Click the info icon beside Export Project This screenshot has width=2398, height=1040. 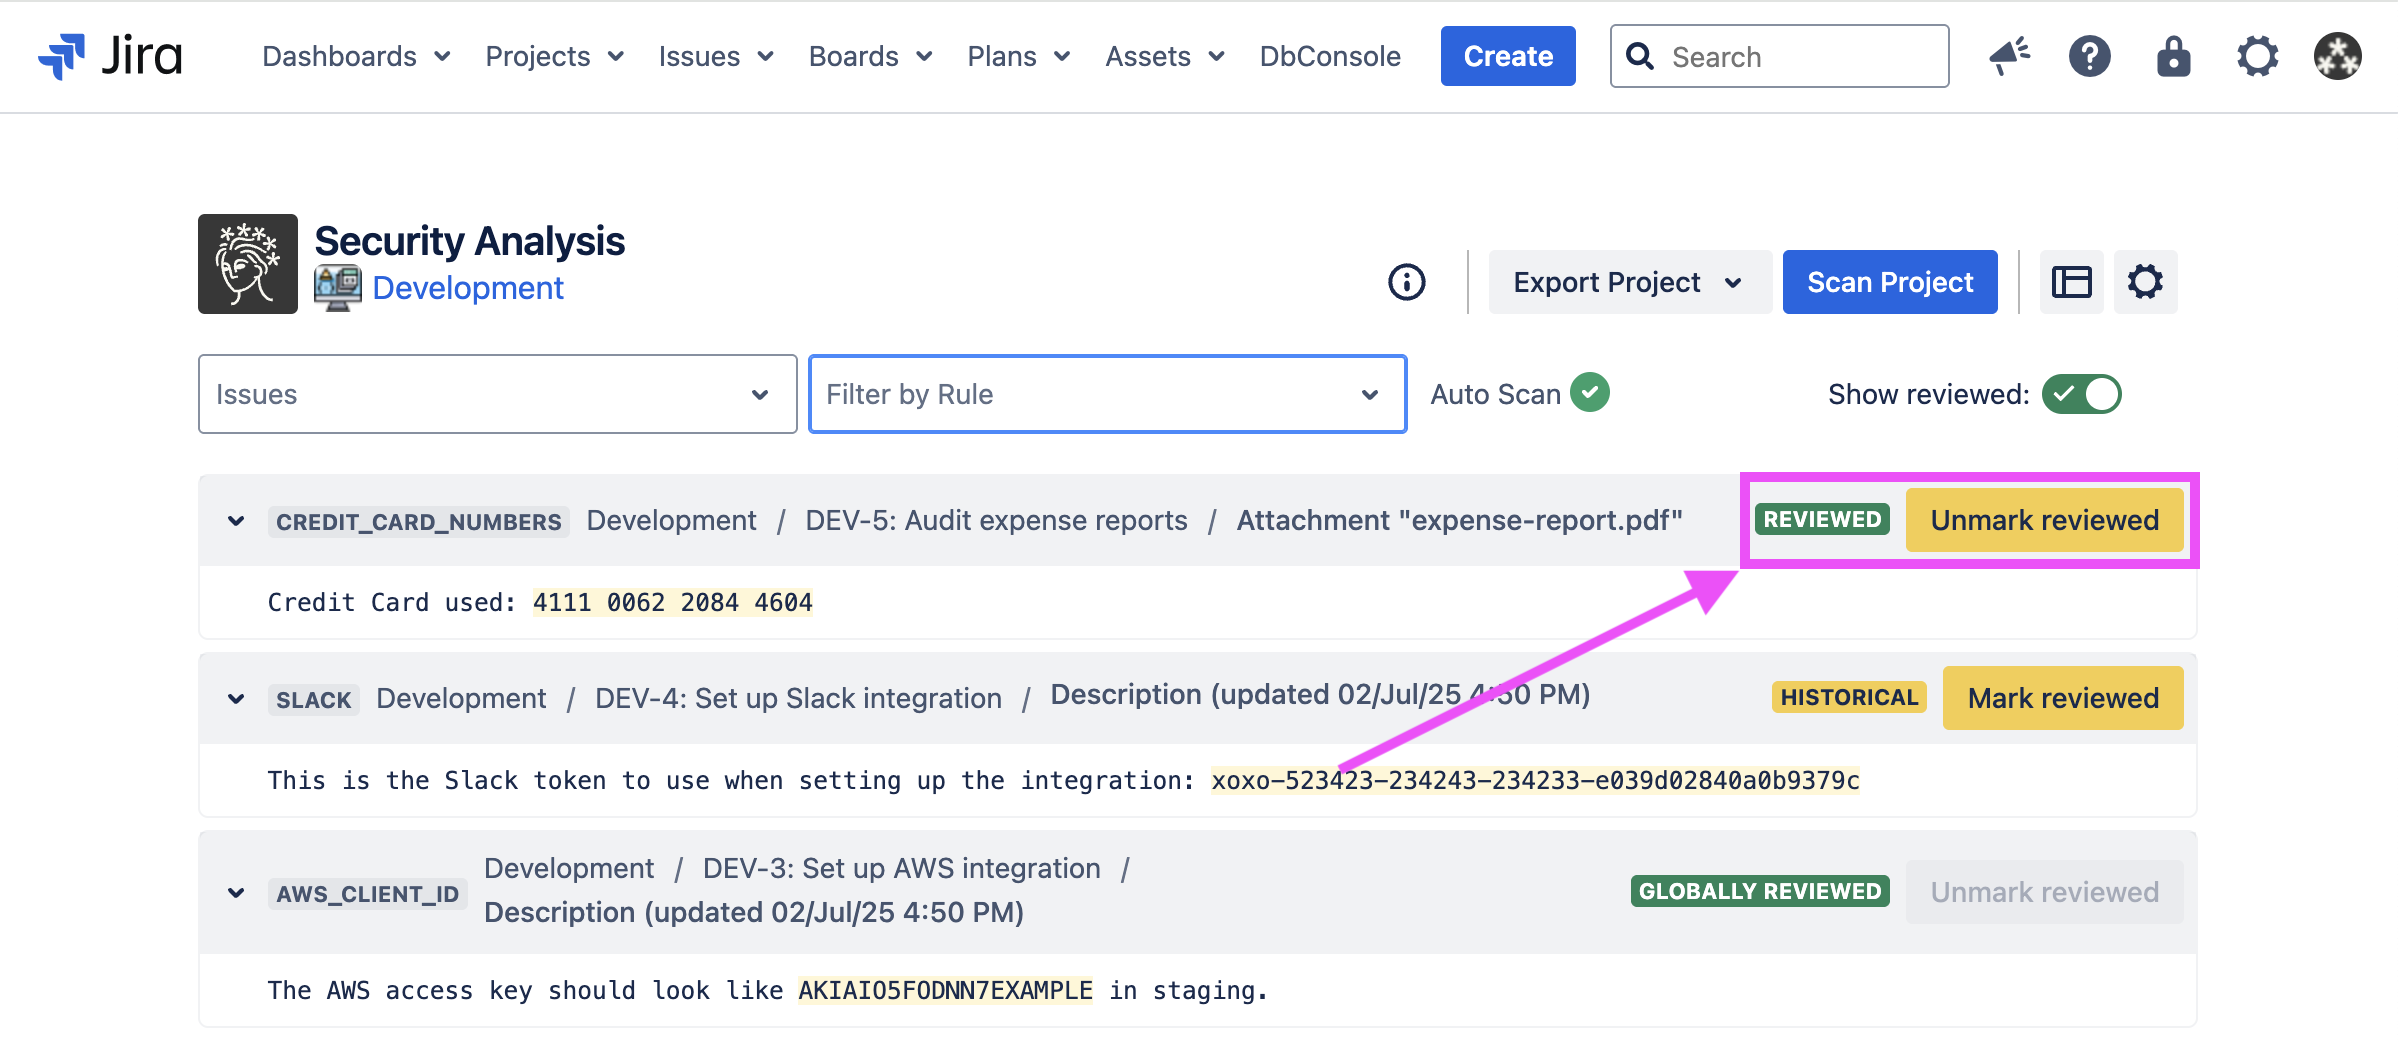1406,282
